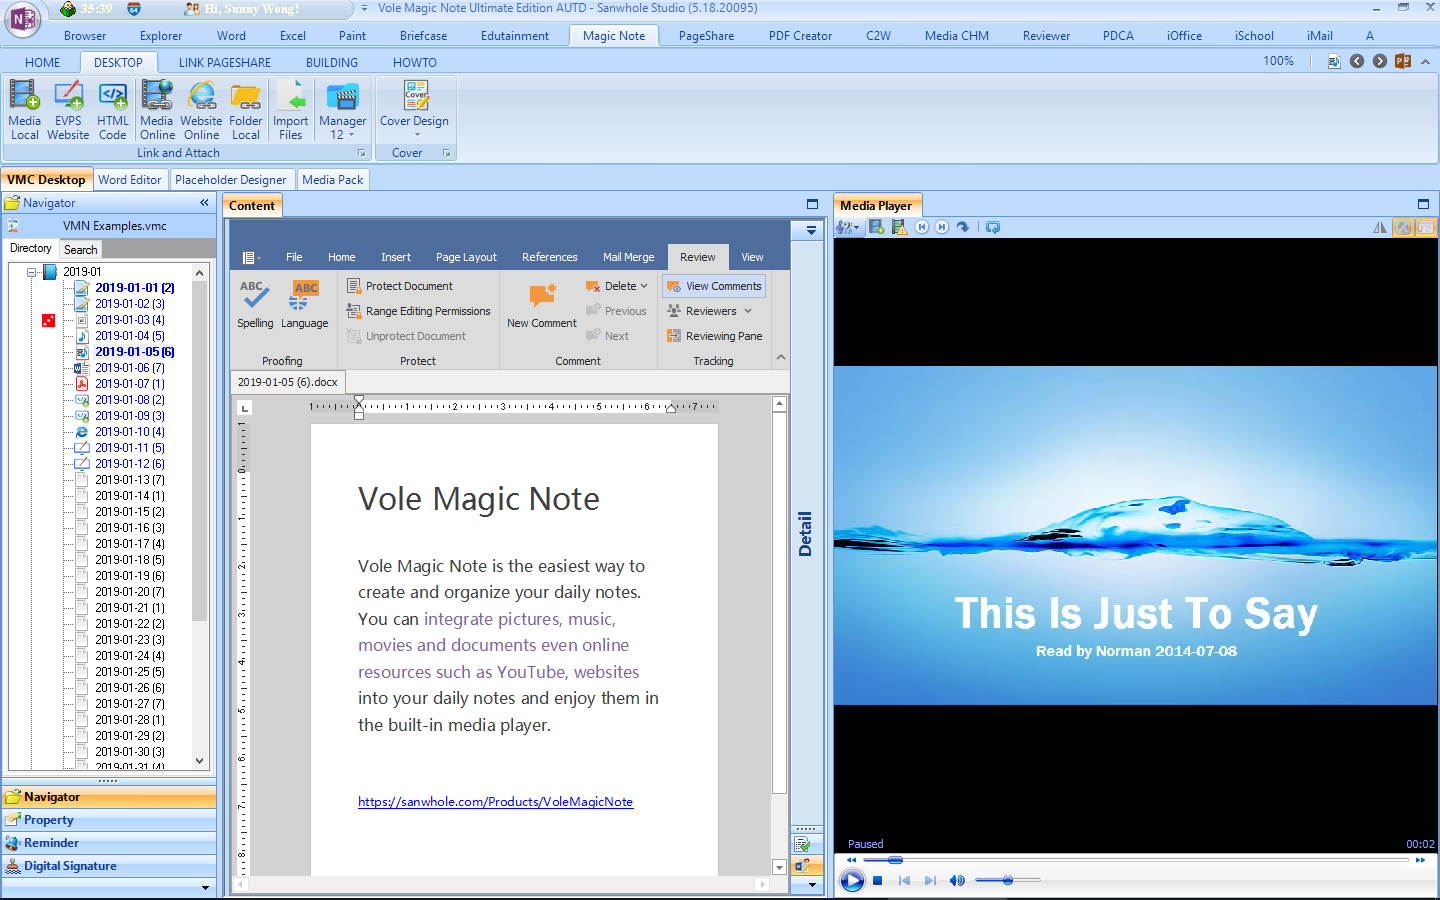Click the media player seek slider
The height and width of the screenshot is (900, 1440).
(1140, 860)
